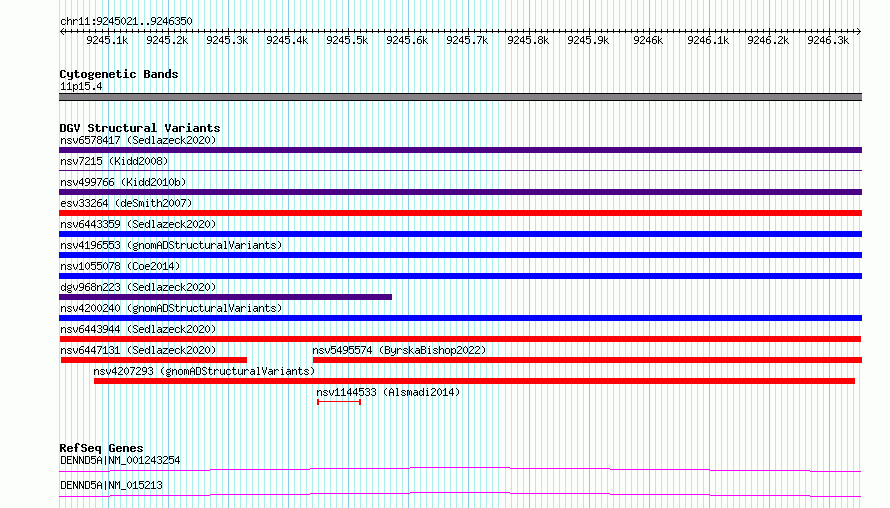890x508 pixels.
Task: Open nsv6443359 (Sedlazeck2020) variant label
Action: (138, 224)
